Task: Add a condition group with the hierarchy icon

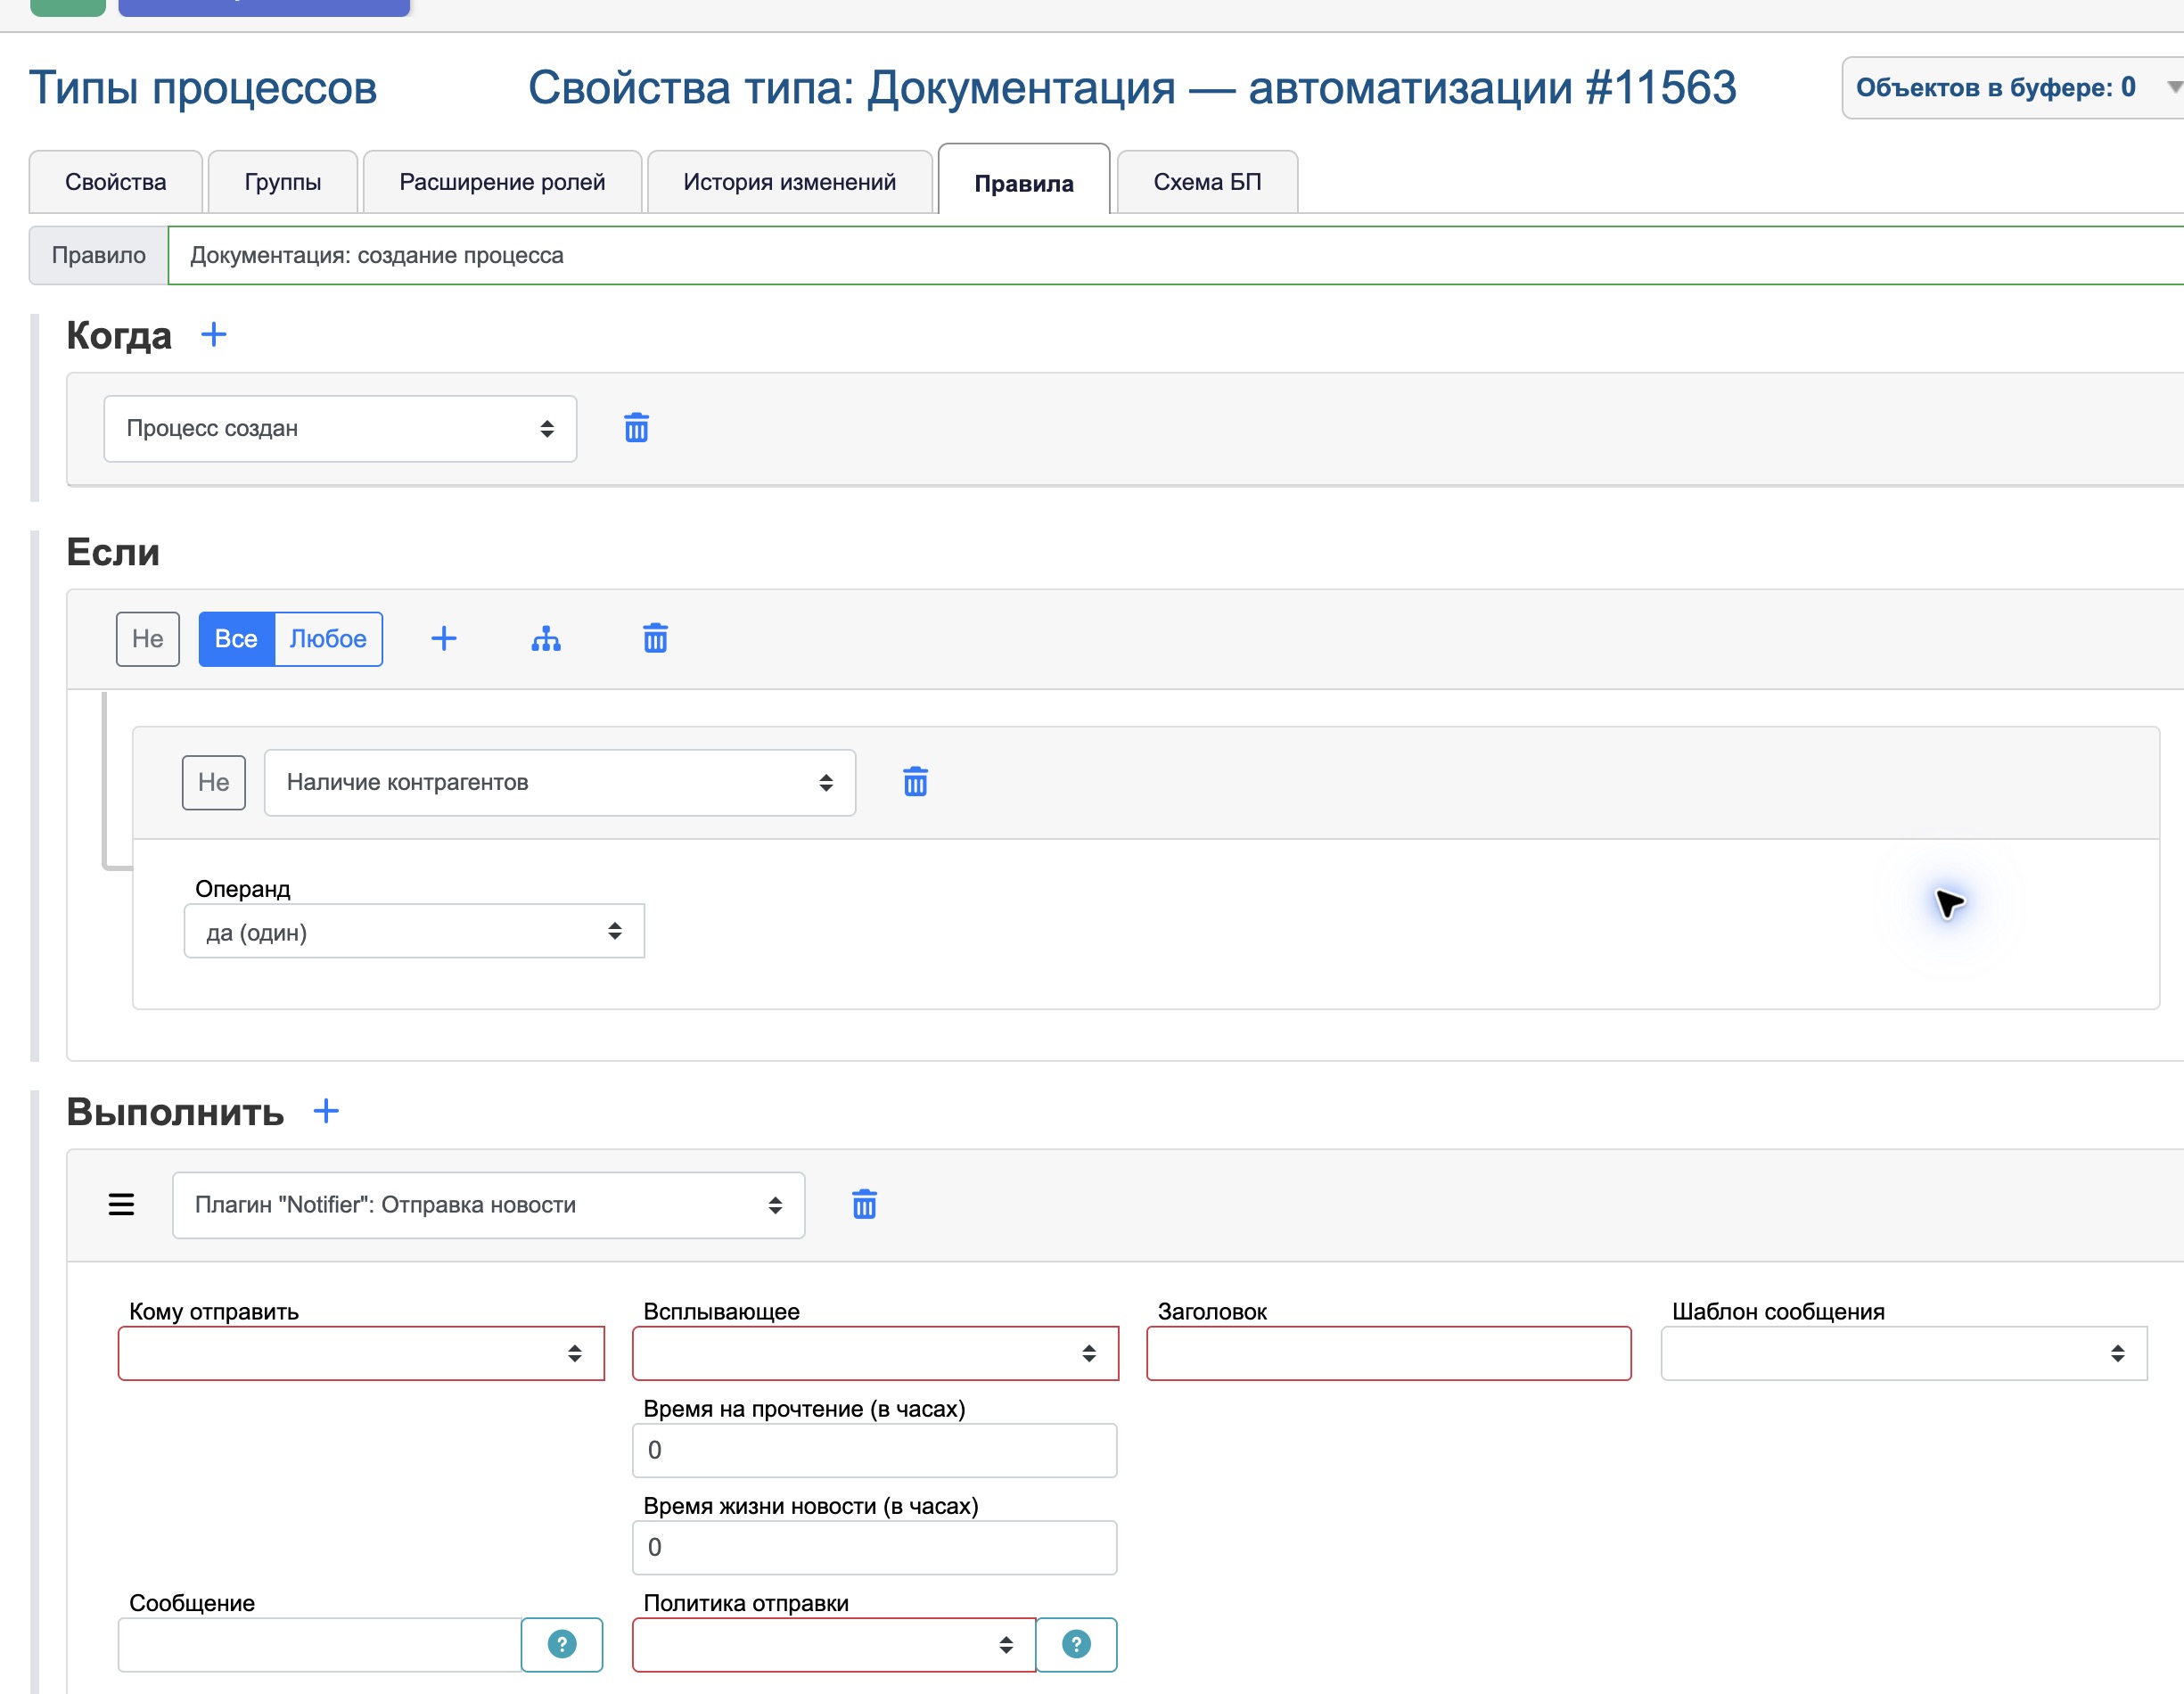Action: click(546, 639)
